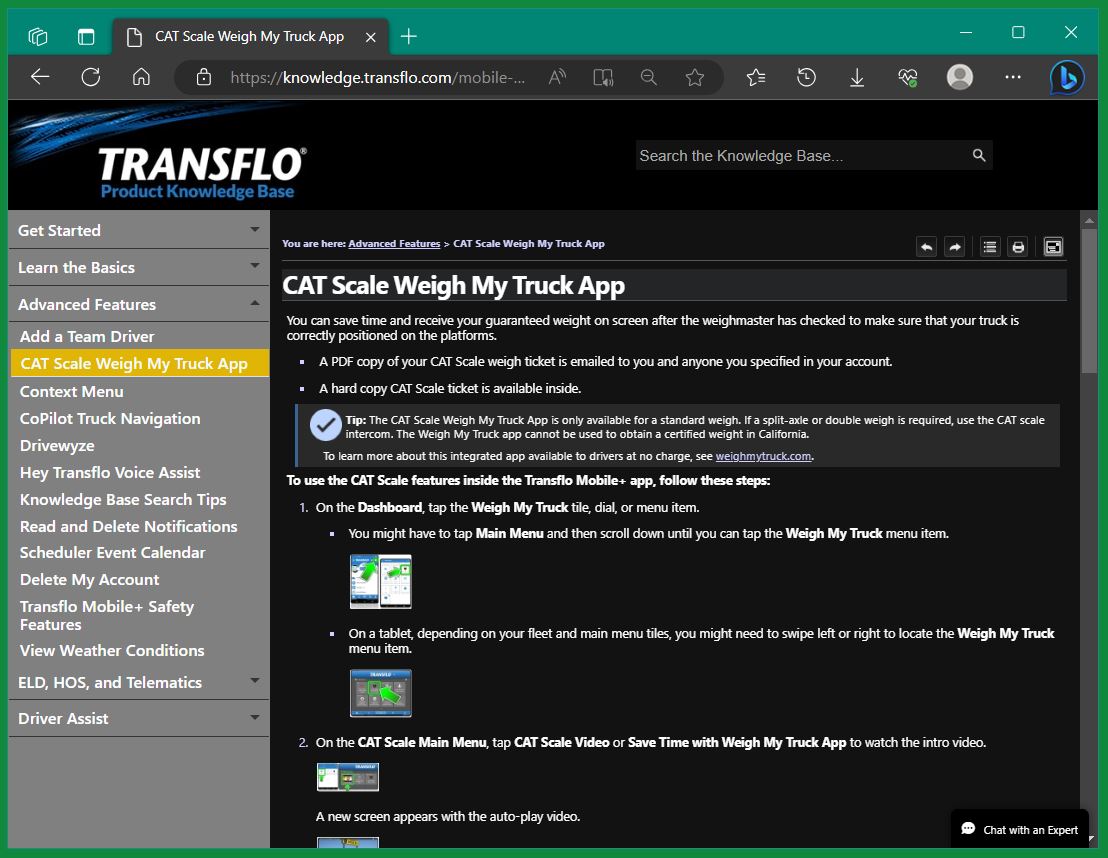
Task: Open Hey Transflo Voice Assist topic
Action: (x=110, y=472)
